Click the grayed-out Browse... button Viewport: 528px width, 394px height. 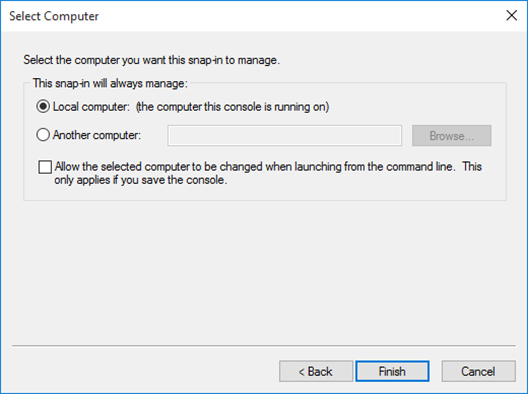[x=452, y=136]
